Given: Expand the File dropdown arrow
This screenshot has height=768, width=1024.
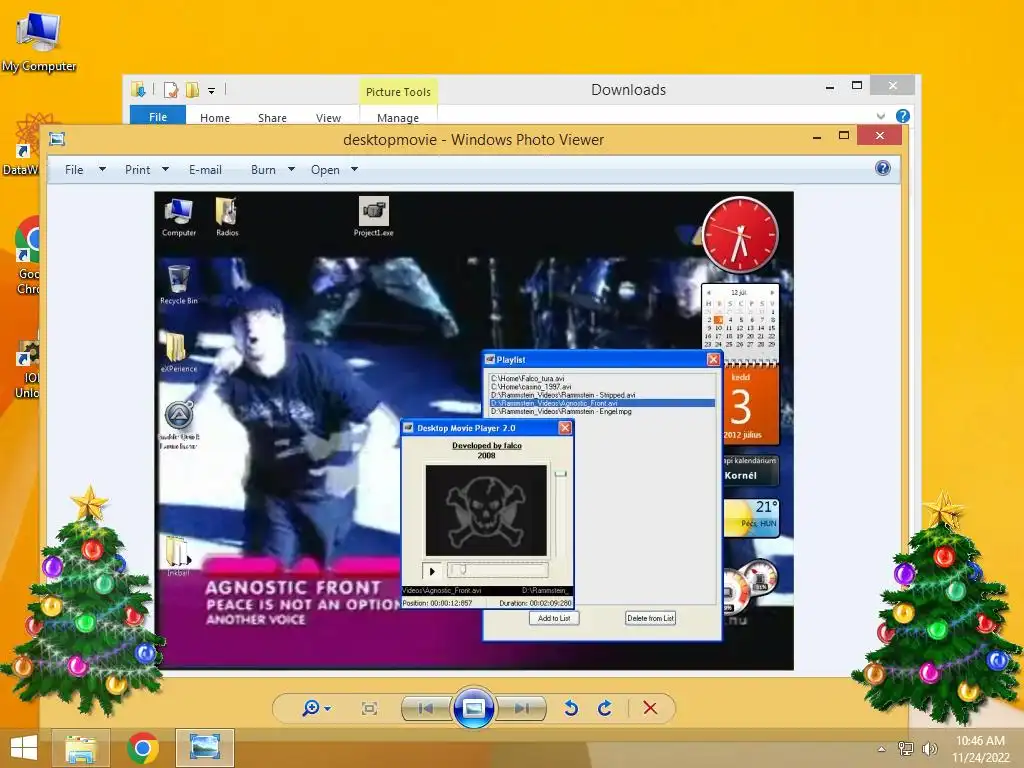Looking at the screenshot, I should [x=103, y=169].
